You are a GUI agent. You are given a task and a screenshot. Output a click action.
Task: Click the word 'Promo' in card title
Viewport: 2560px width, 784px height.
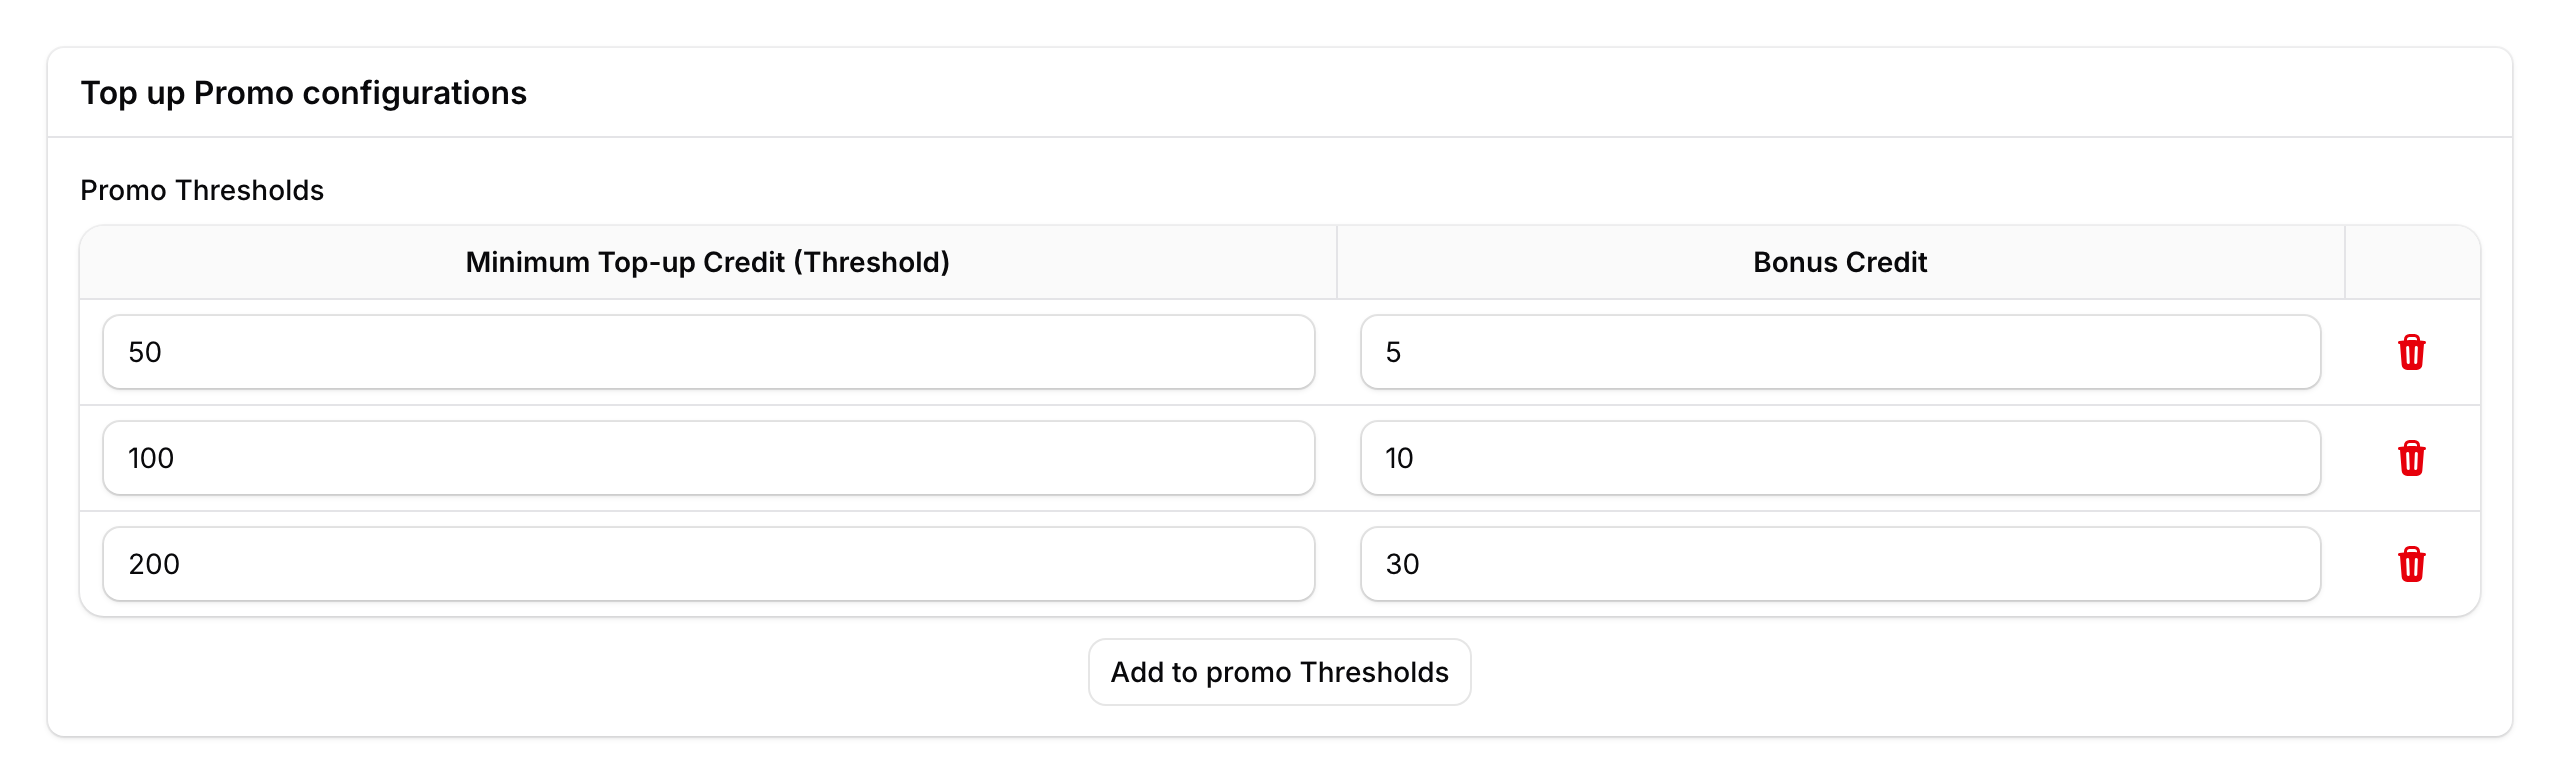click(243, 93)
